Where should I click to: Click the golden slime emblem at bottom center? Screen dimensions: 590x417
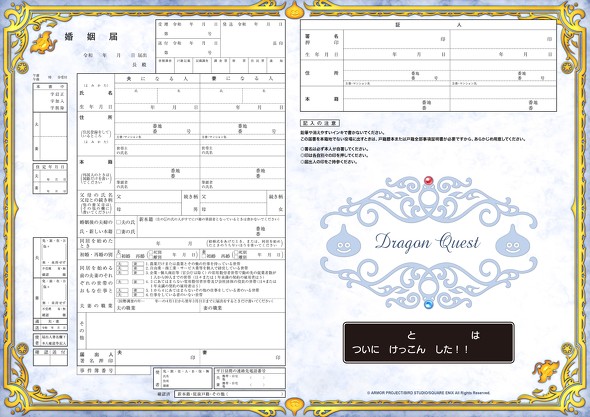click(x=295, y=406)
